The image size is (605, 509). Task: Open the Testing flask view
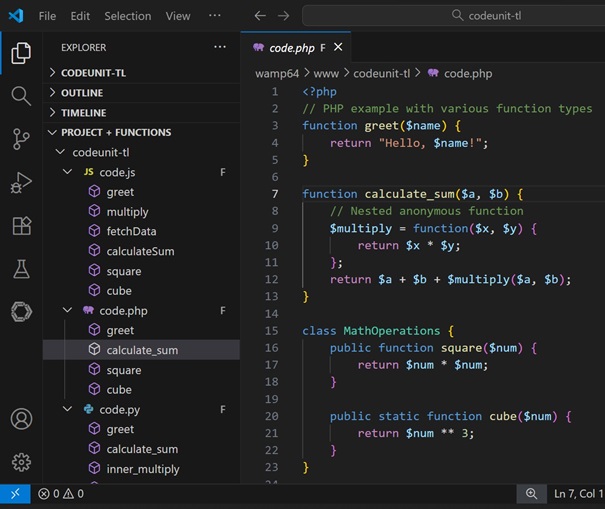point(21,269)
